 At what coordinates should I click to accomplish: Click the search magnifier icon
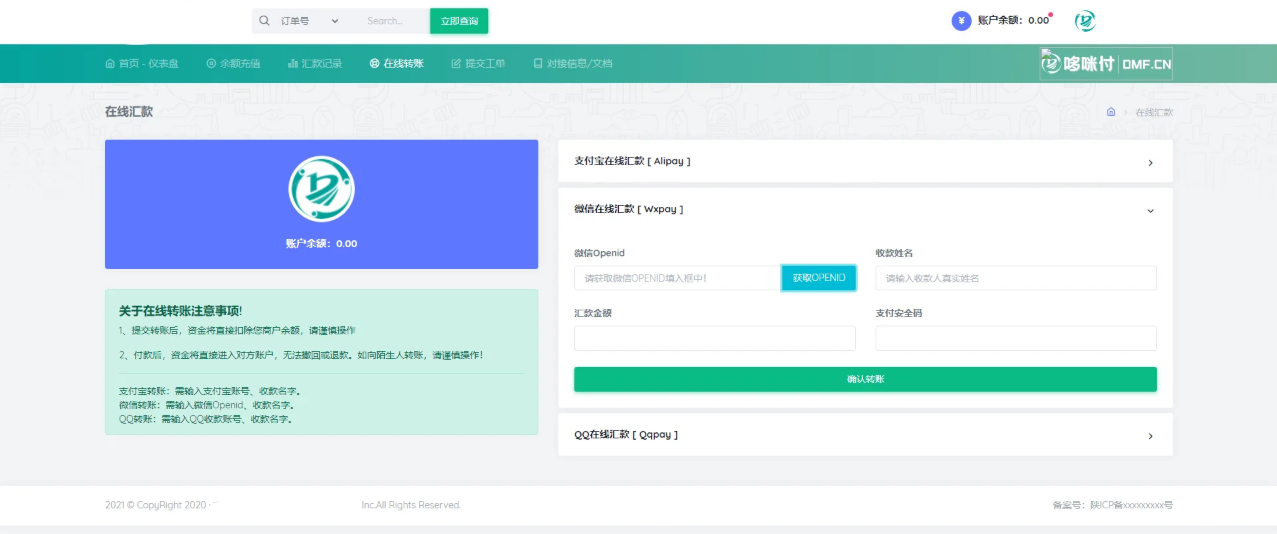265,21
